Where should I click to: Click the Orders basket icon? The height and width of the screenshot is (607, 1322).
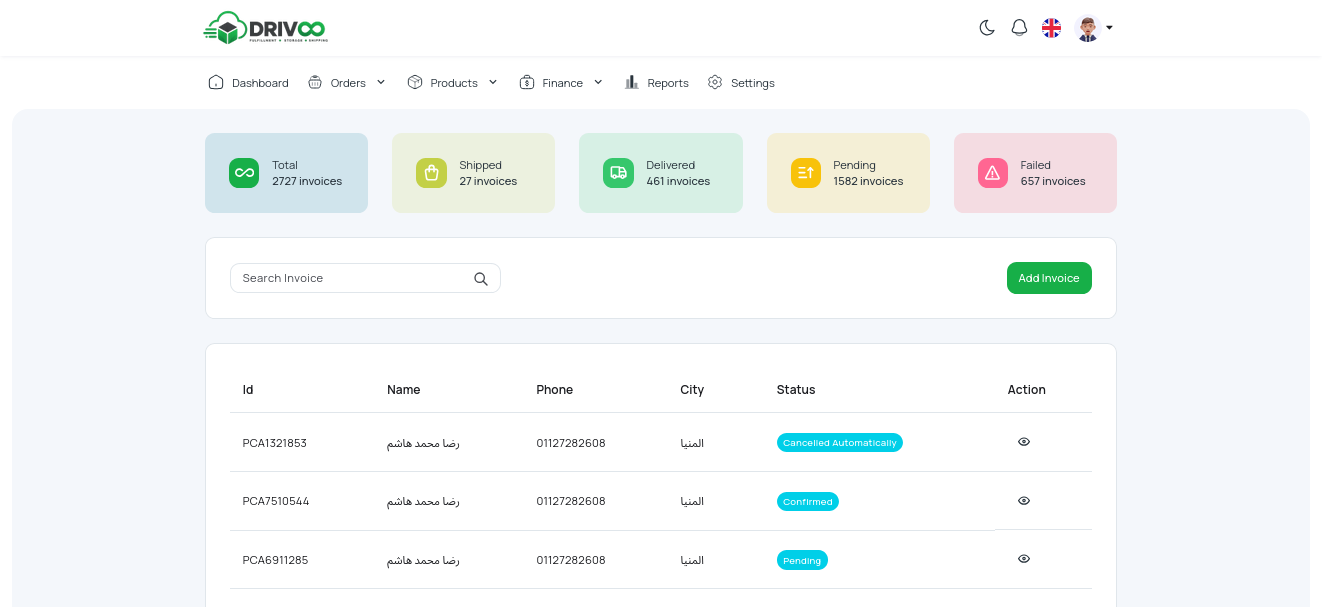click(315, 82)
